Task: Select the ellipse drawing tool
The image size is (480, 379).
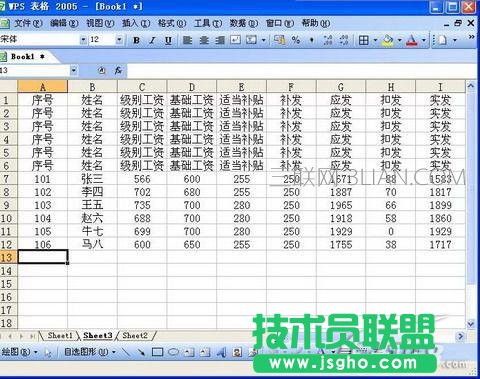Action: pos(173,352)
